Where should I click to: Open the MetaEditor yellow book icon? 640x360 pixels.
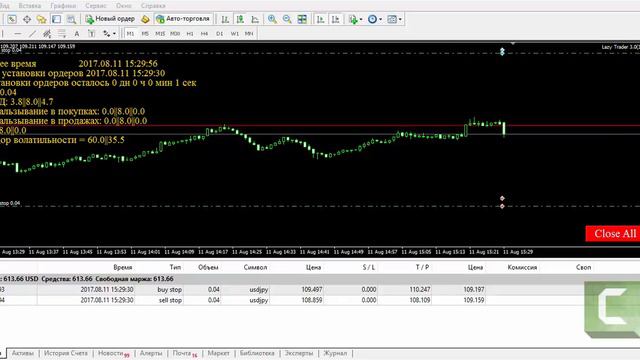point(145,19)
